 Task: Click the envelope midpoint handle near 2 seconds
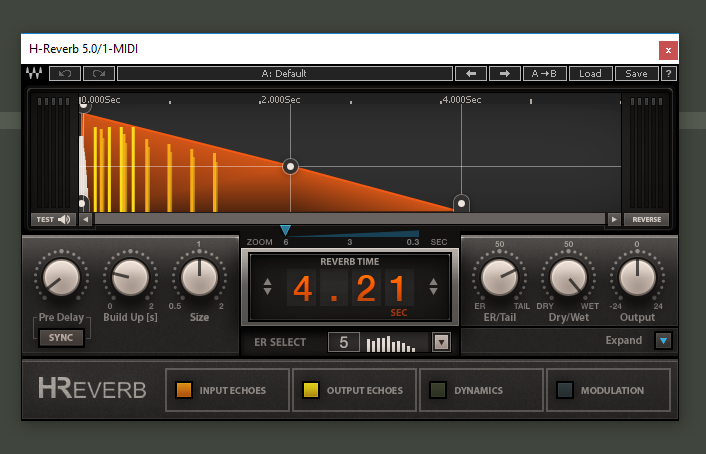[290, 167]
